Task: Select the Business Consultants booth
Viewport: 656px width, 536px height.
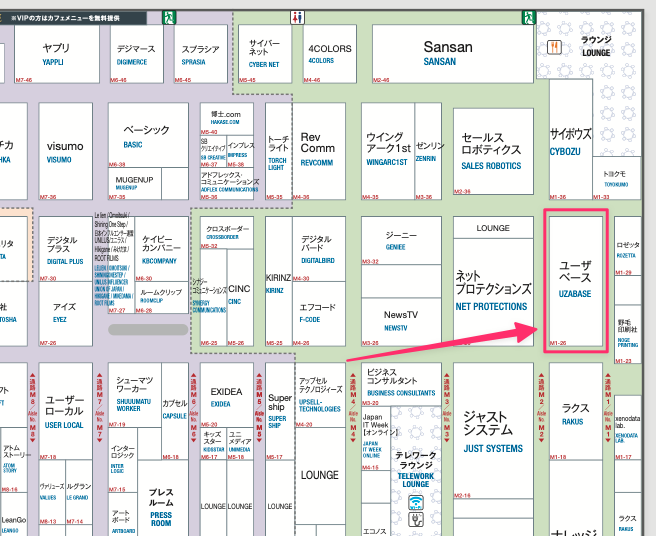Action: (x=401, y=384)
